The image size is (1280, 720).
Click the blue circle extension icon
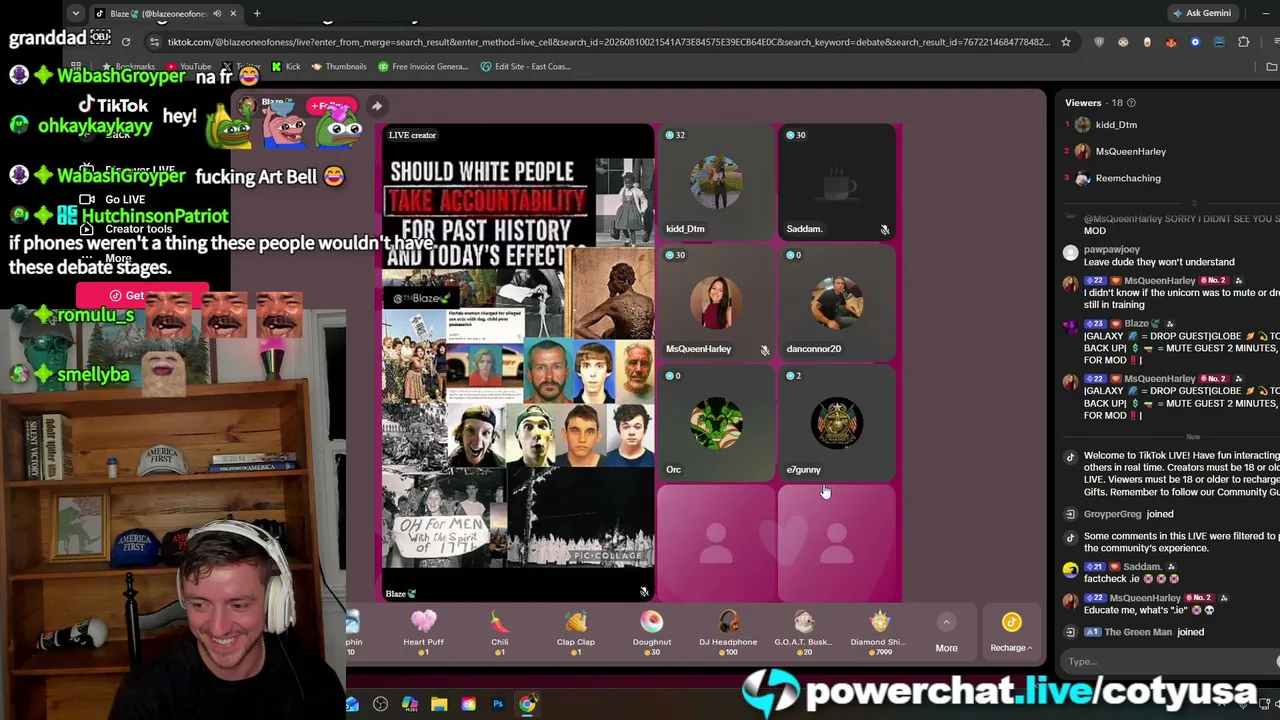(x=1195, y=42)
